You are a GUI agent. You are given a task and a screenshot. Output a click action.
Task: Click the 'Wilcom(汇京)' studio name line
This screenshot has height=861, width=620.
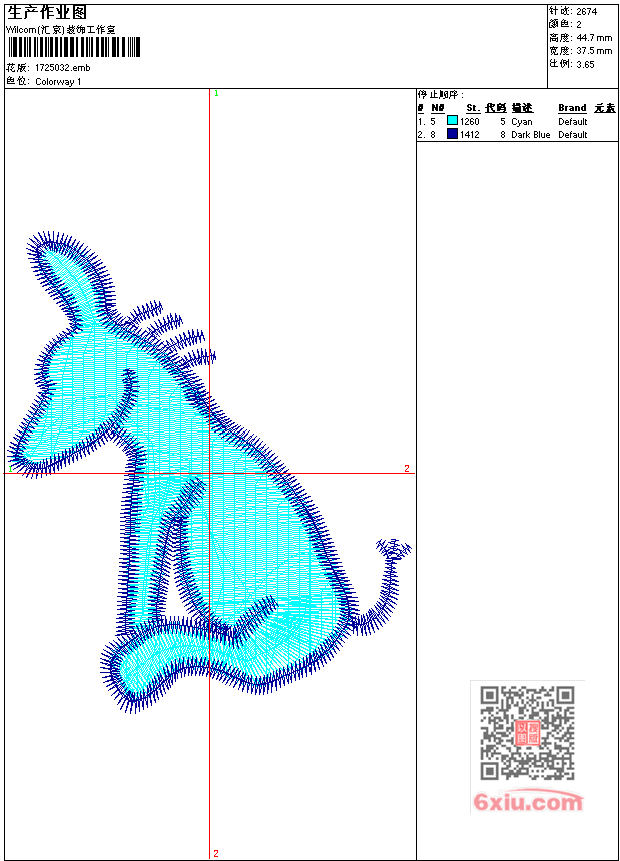click(60, 30)
